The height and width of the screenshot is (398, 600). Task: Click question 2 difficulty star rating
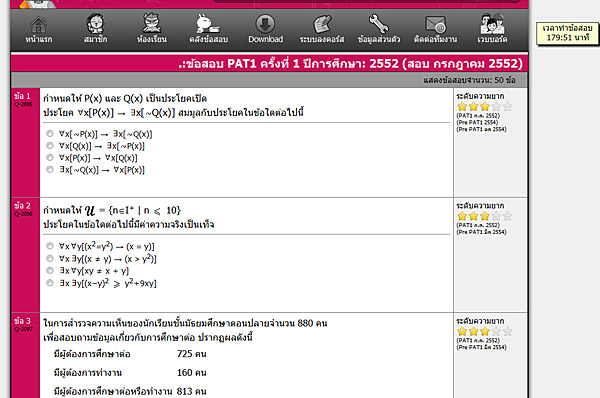point(484,216)
